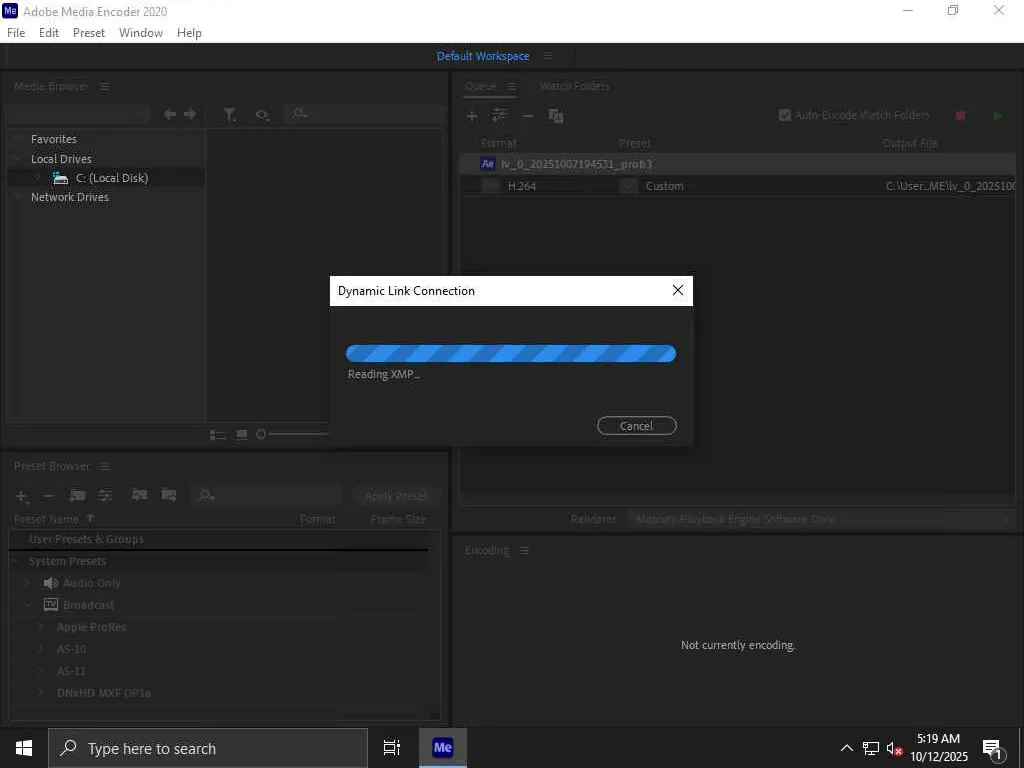The width and height of the screenshot is (1024, 768).
Task: Open the Media Browser ingest view eye icon
Action: coord(263,115)
